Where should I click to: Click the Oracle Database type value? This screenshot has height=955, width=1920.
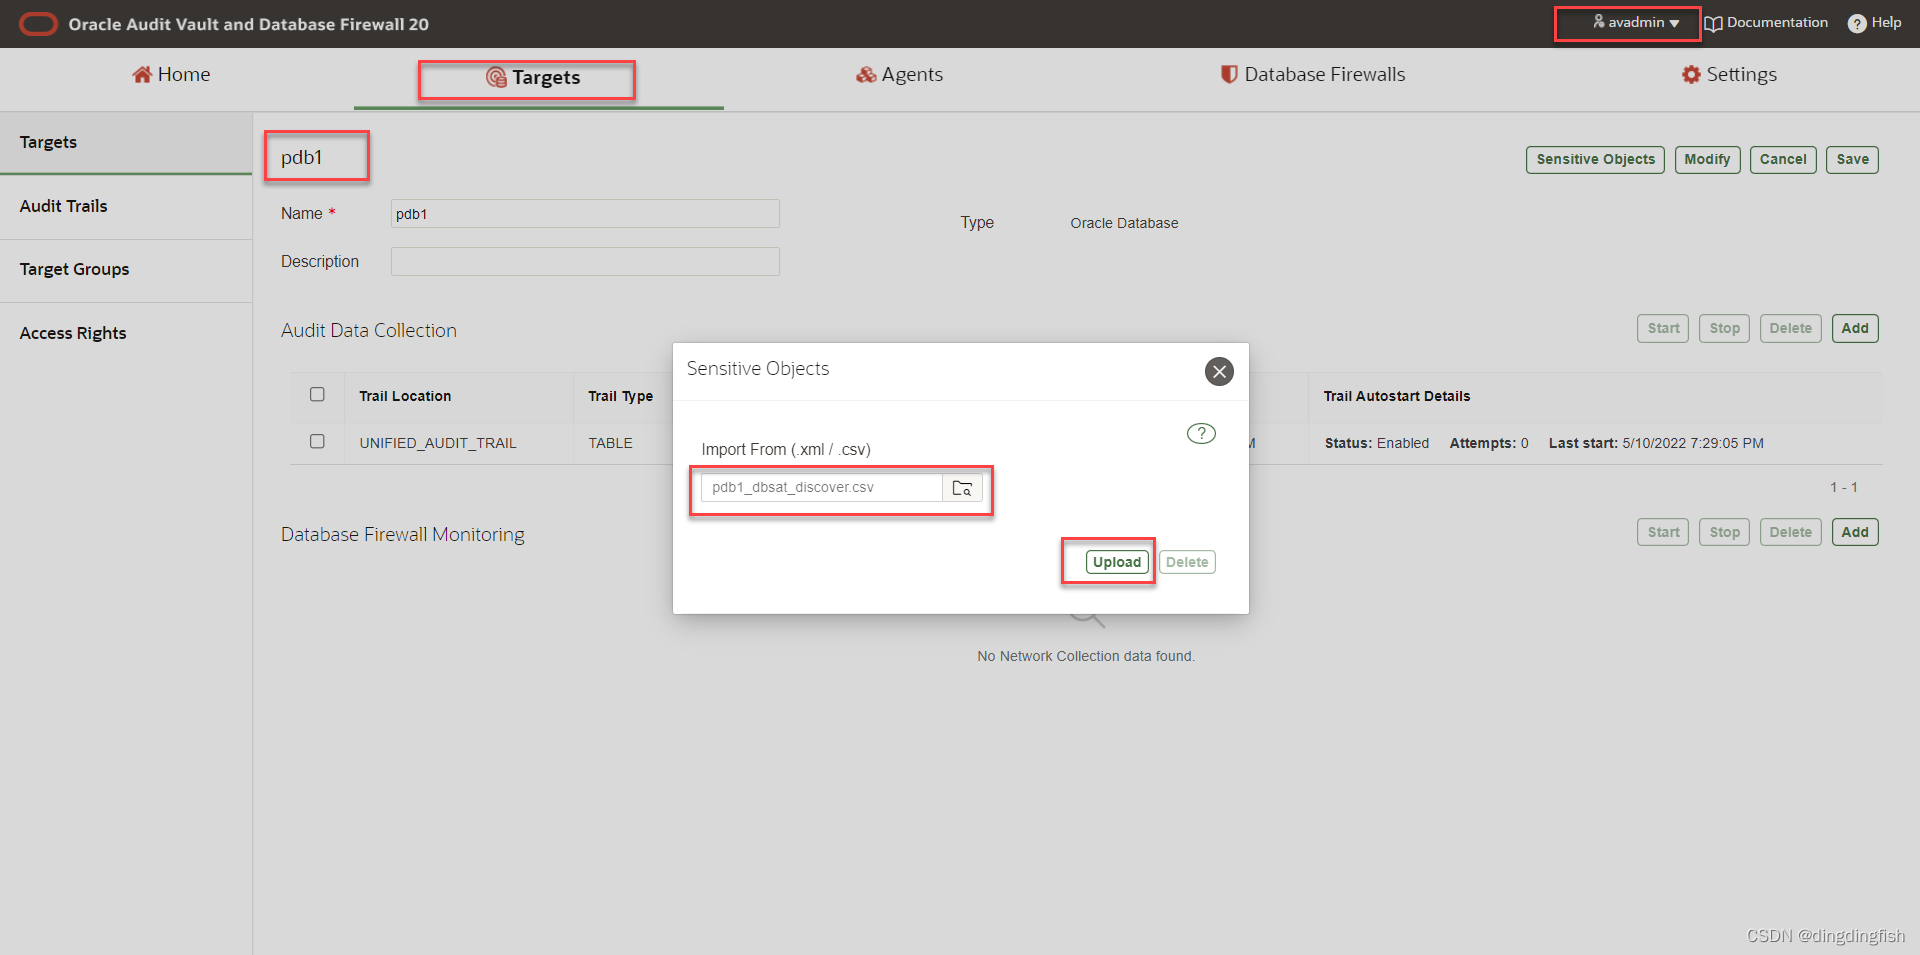pos(1124,224)
